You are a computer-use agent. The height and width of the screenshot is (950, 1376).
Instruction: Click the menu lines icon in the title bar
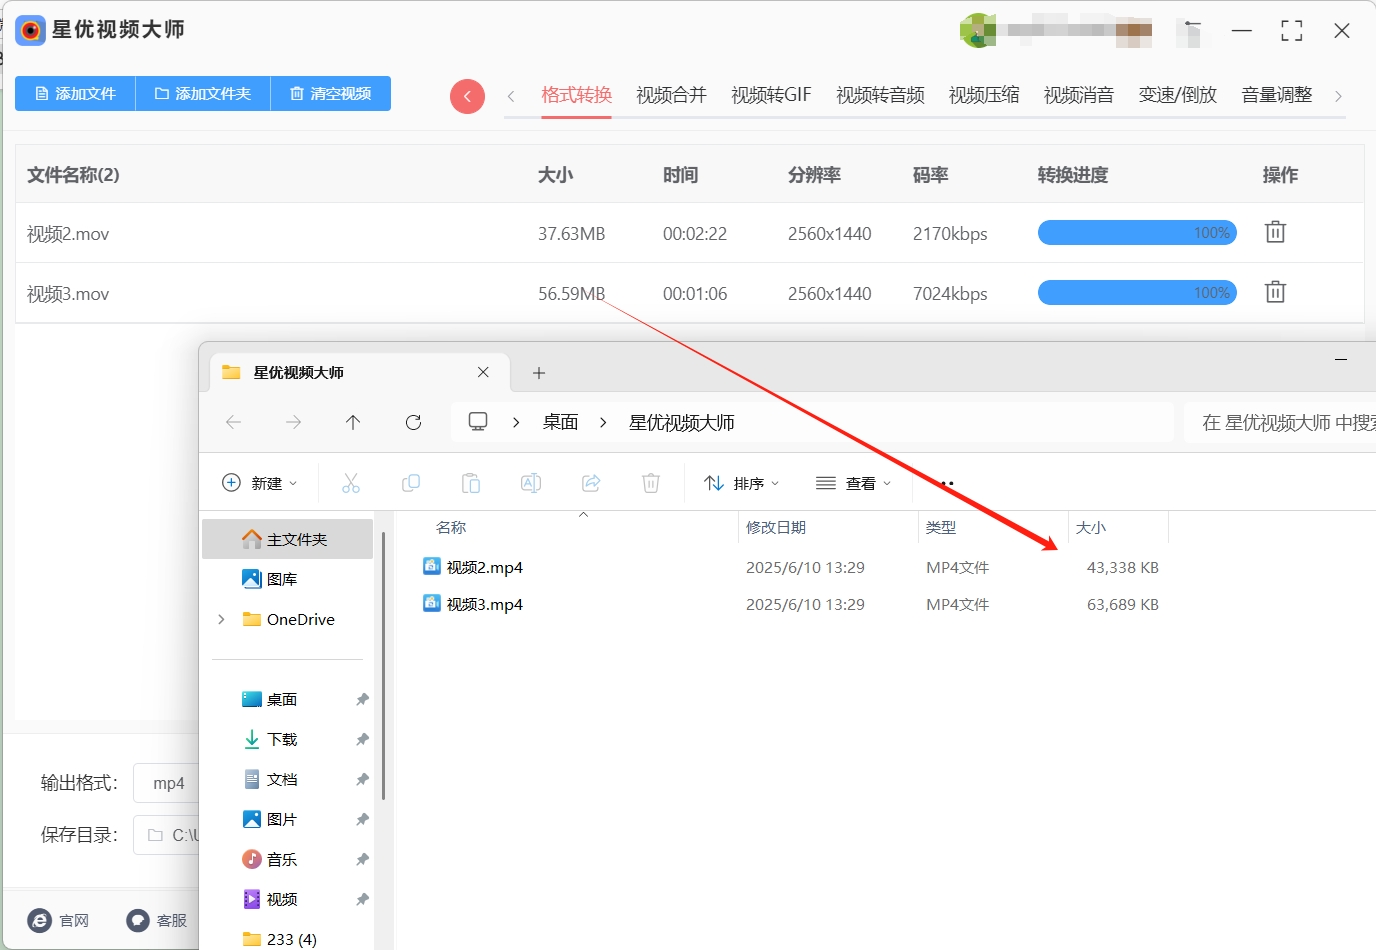[x=1192, y=31]
